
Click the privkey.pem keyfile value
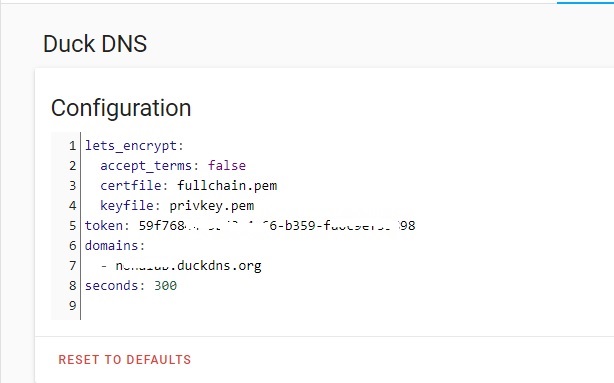(x=212, y=206)
